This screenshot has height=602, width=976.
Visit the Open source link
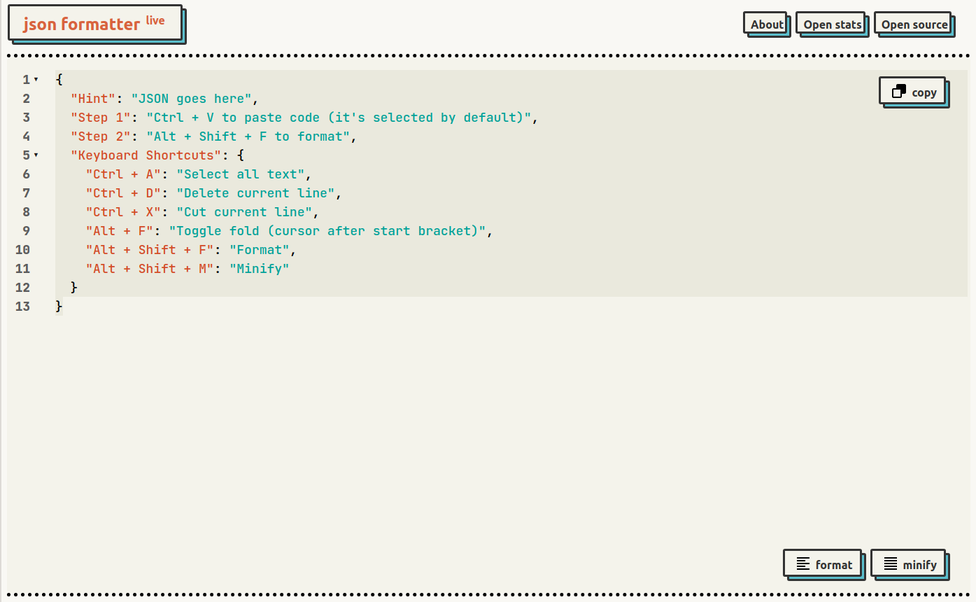pyautogui.click(x=914, y=24)
